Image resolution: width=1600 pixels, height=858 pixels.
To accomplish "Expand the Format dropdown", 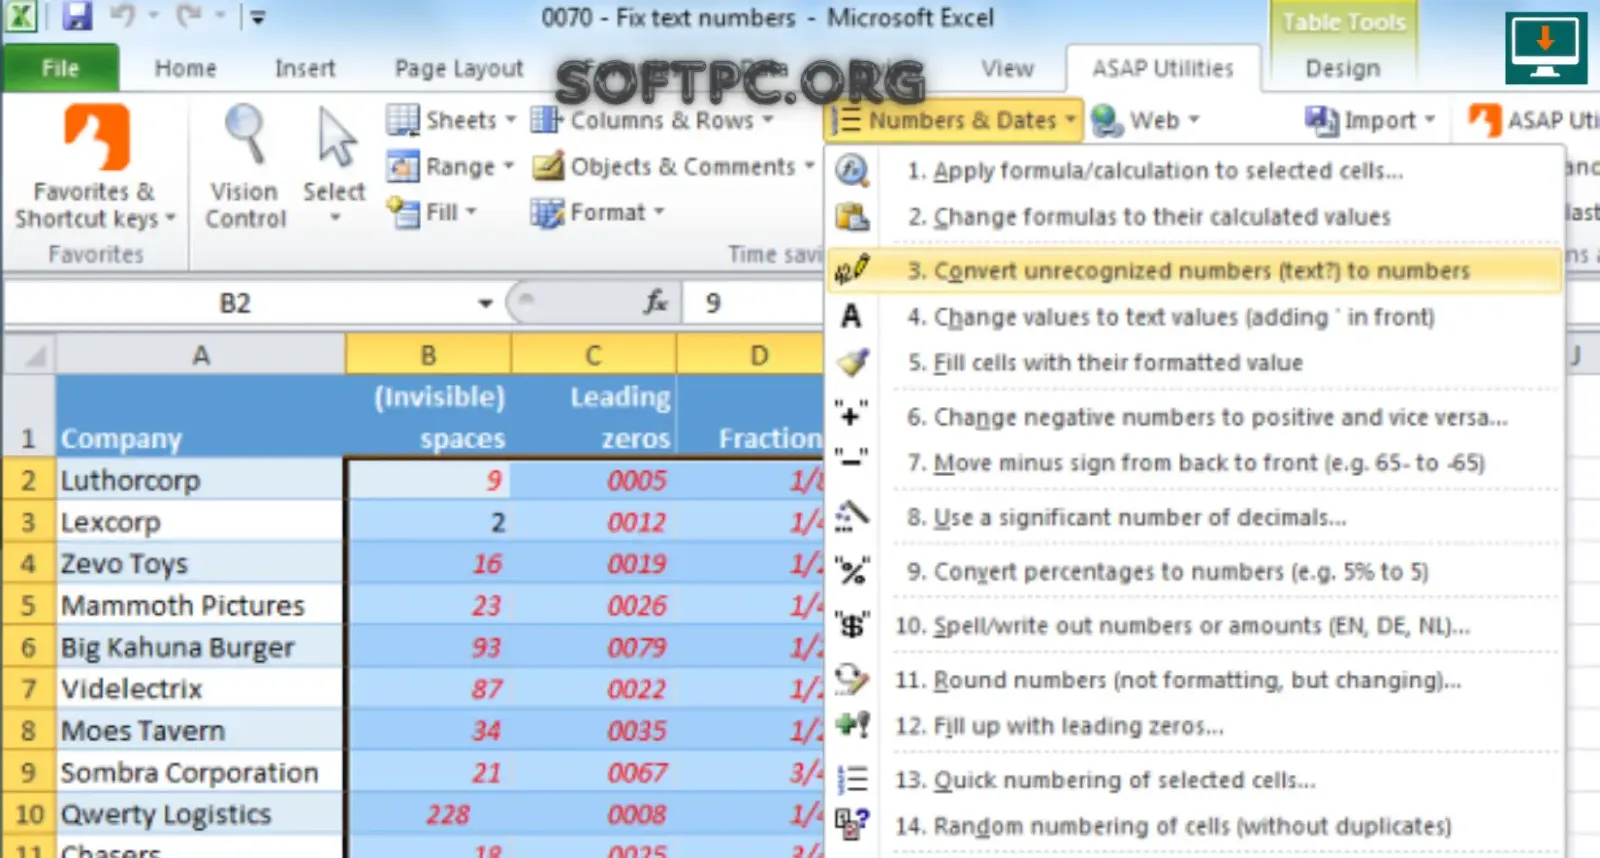I will point(597,212).
